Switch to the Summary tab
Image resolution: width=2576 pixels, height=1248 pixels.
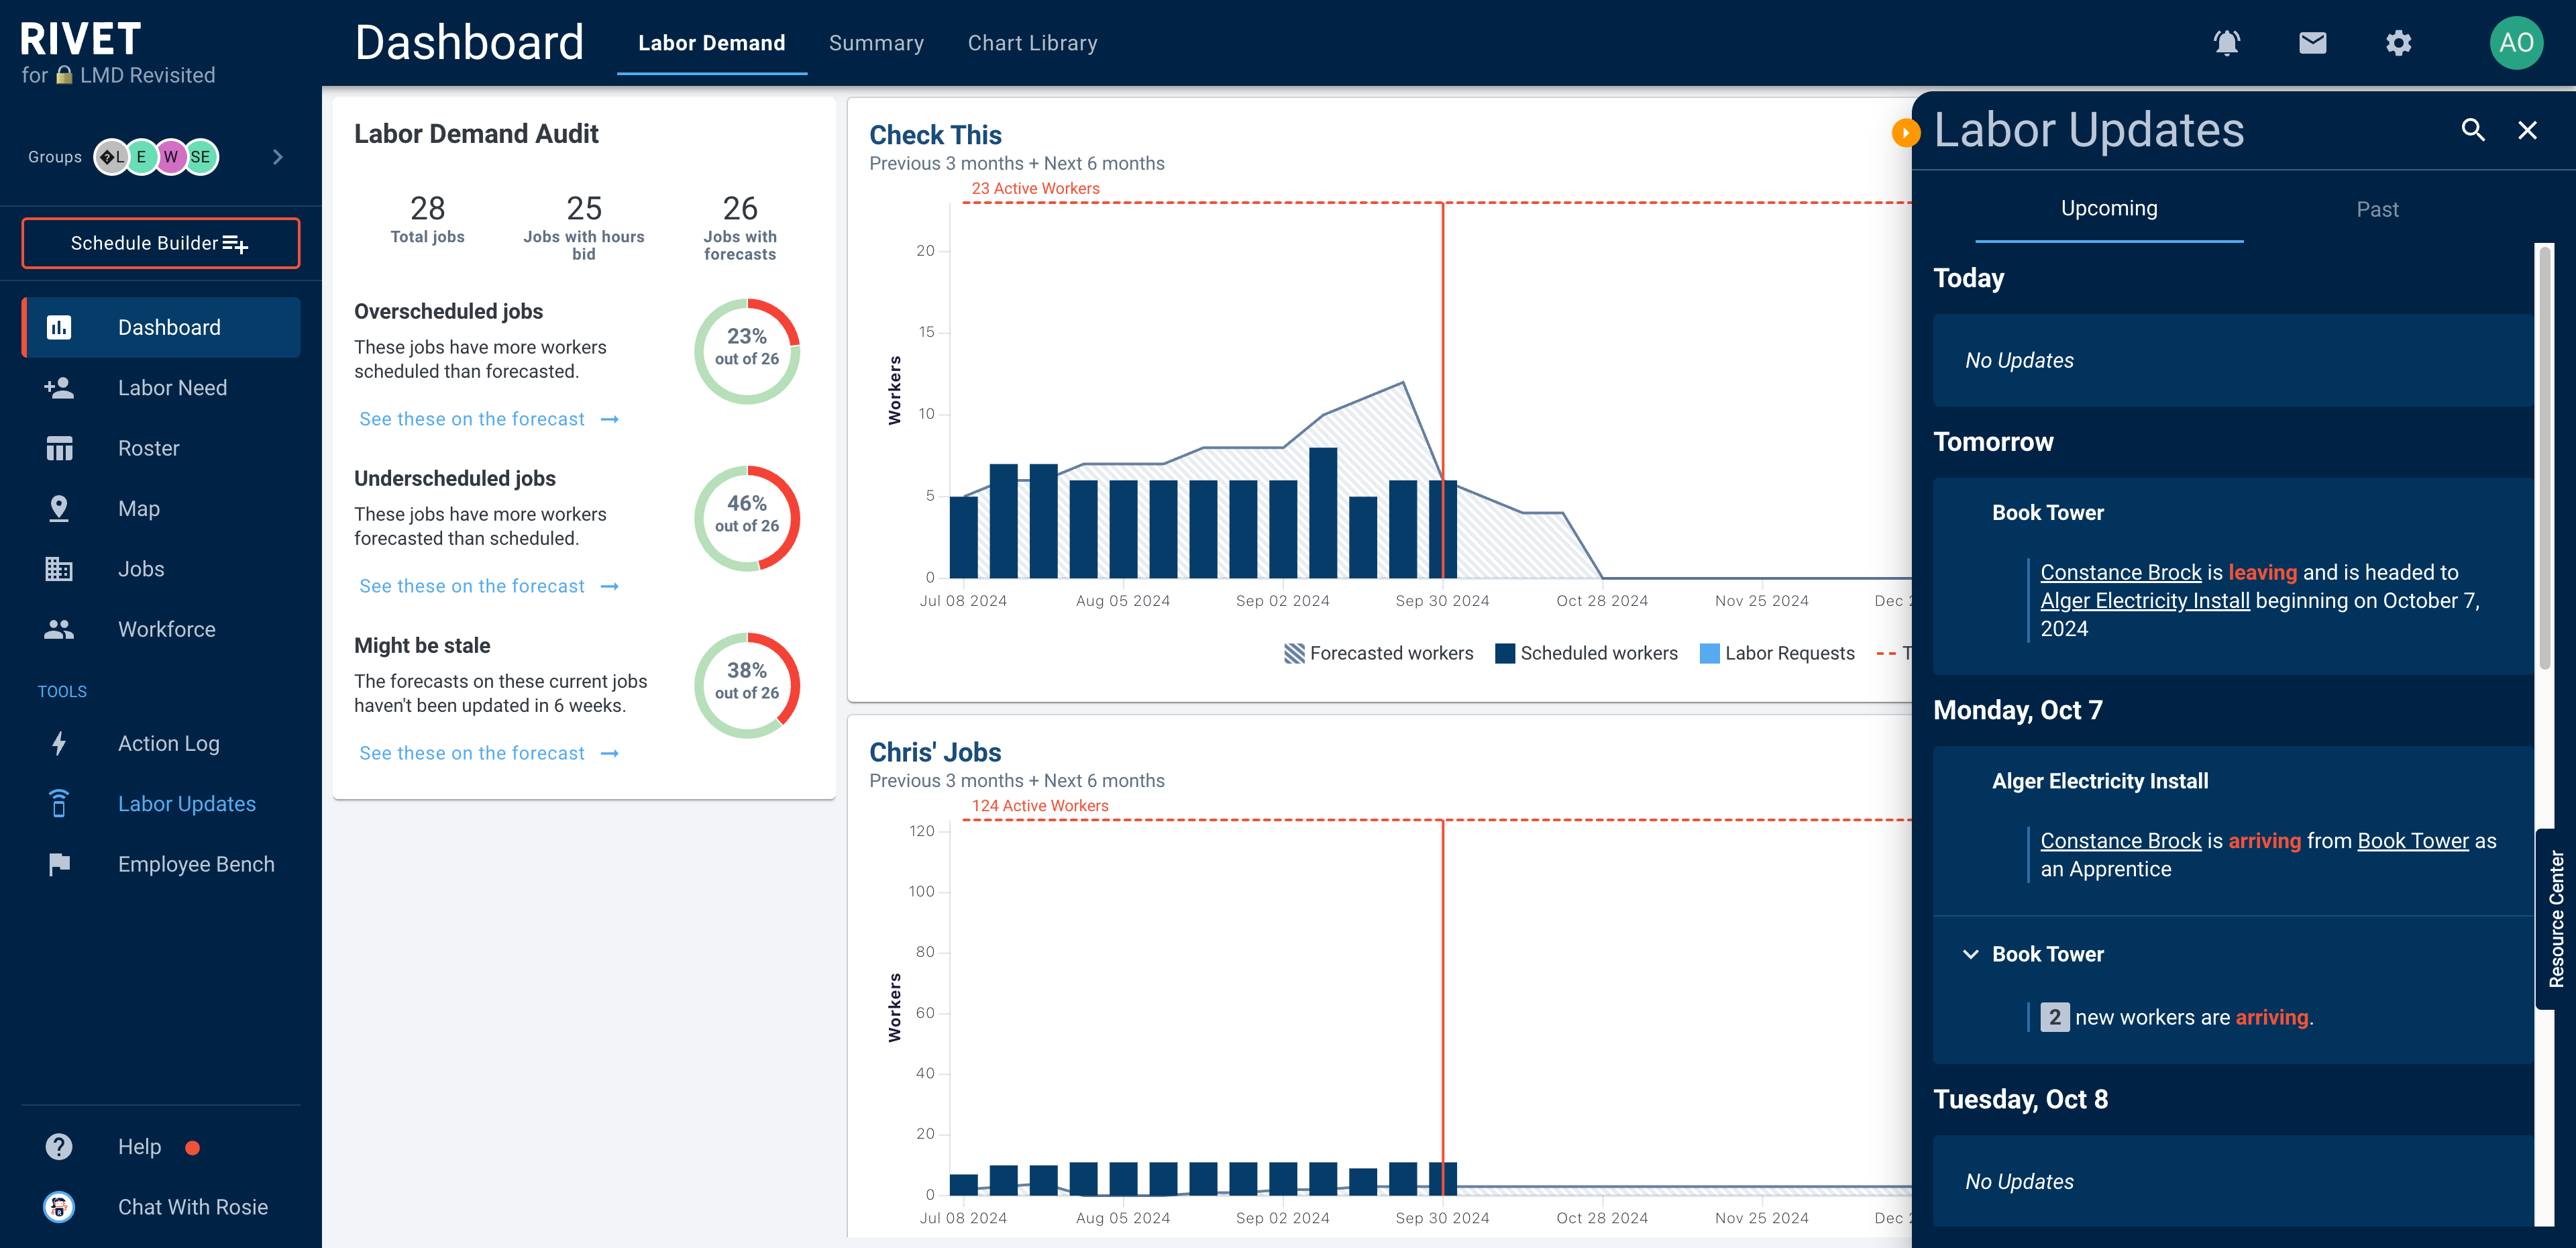tap(876, 43)
